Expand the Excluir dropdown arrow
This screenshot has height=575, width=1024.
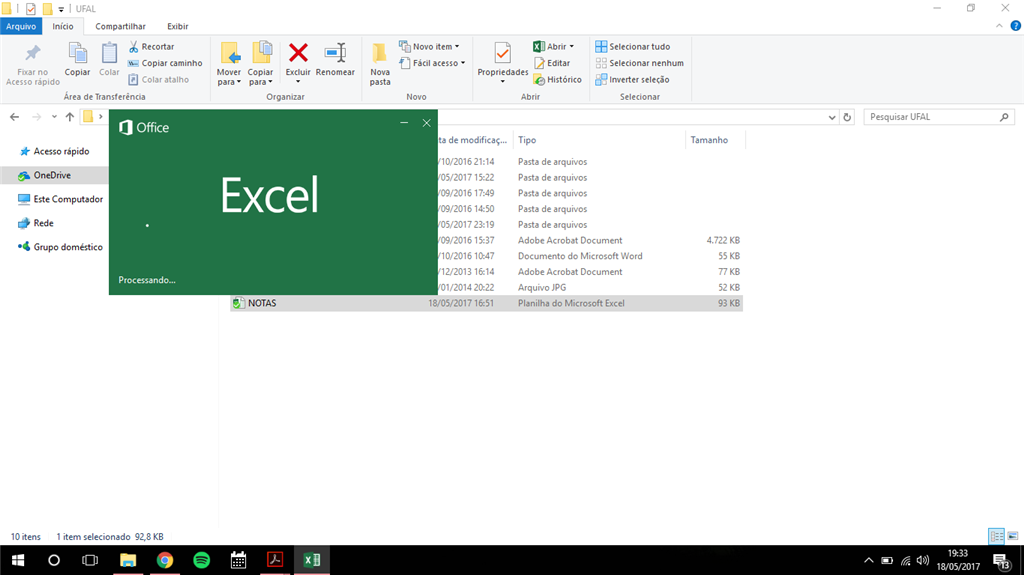tap(298, 82)
